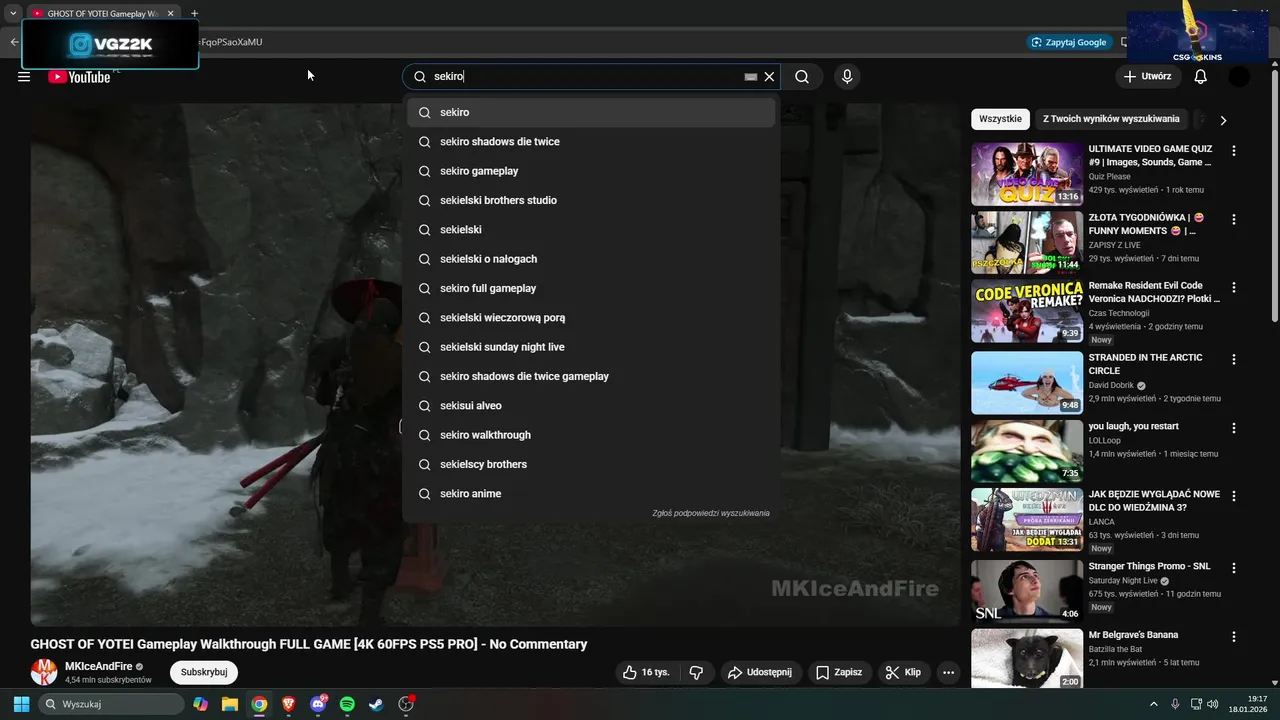
Task: Select 'sekiro full gameplay' suggestion
Action: tap(591, 288)
